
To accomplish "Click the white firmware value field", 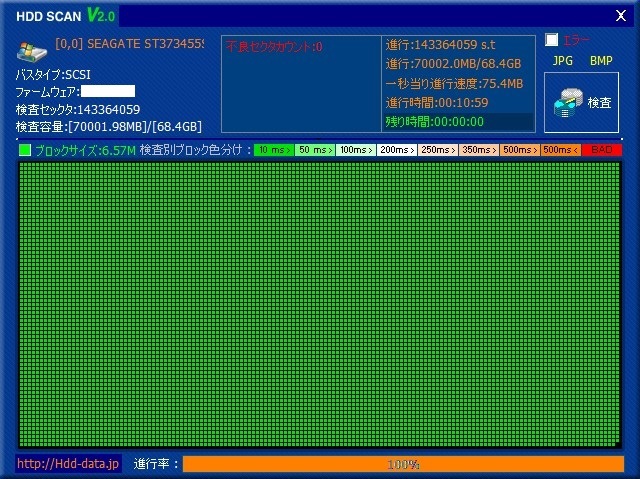I will point(108,91).
